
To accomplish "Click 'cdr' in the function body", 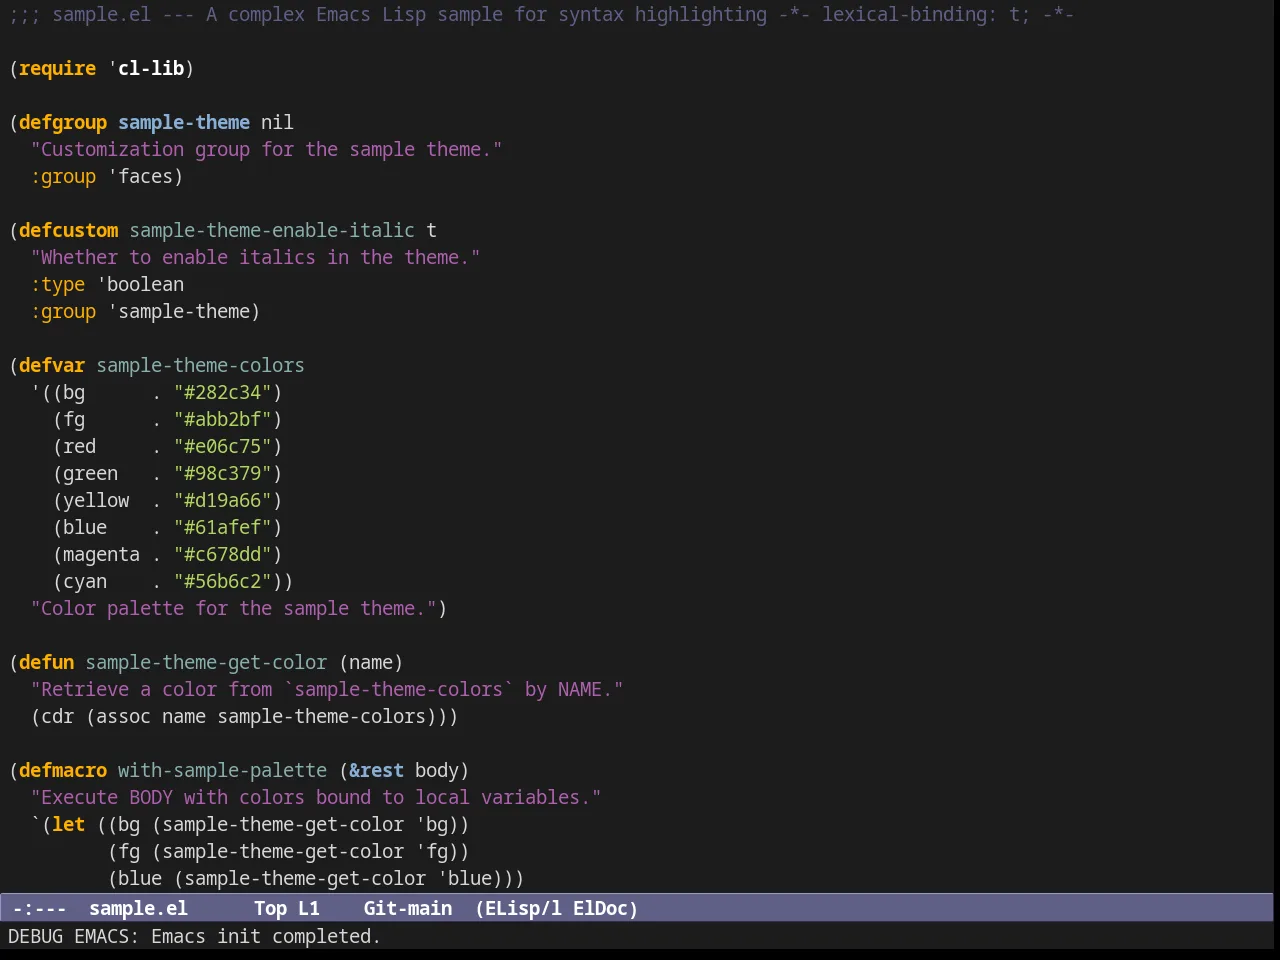I will [58, 716].
